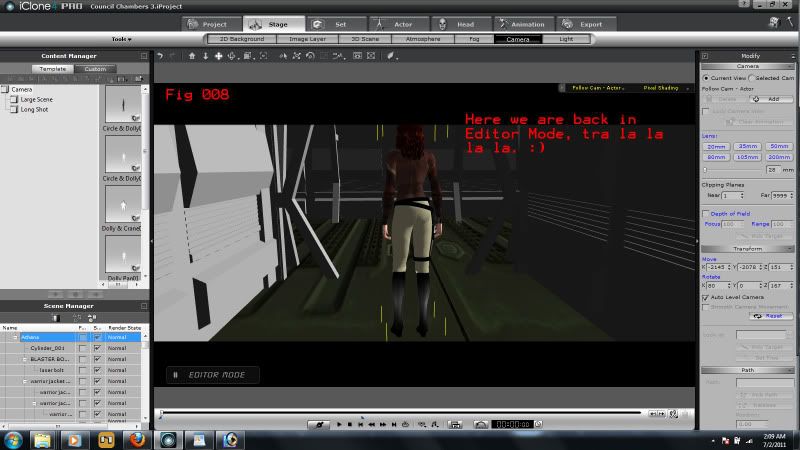Click the timeline playhead scrub bar
This screenshot has width=800, height=450.
pos(401,412)
